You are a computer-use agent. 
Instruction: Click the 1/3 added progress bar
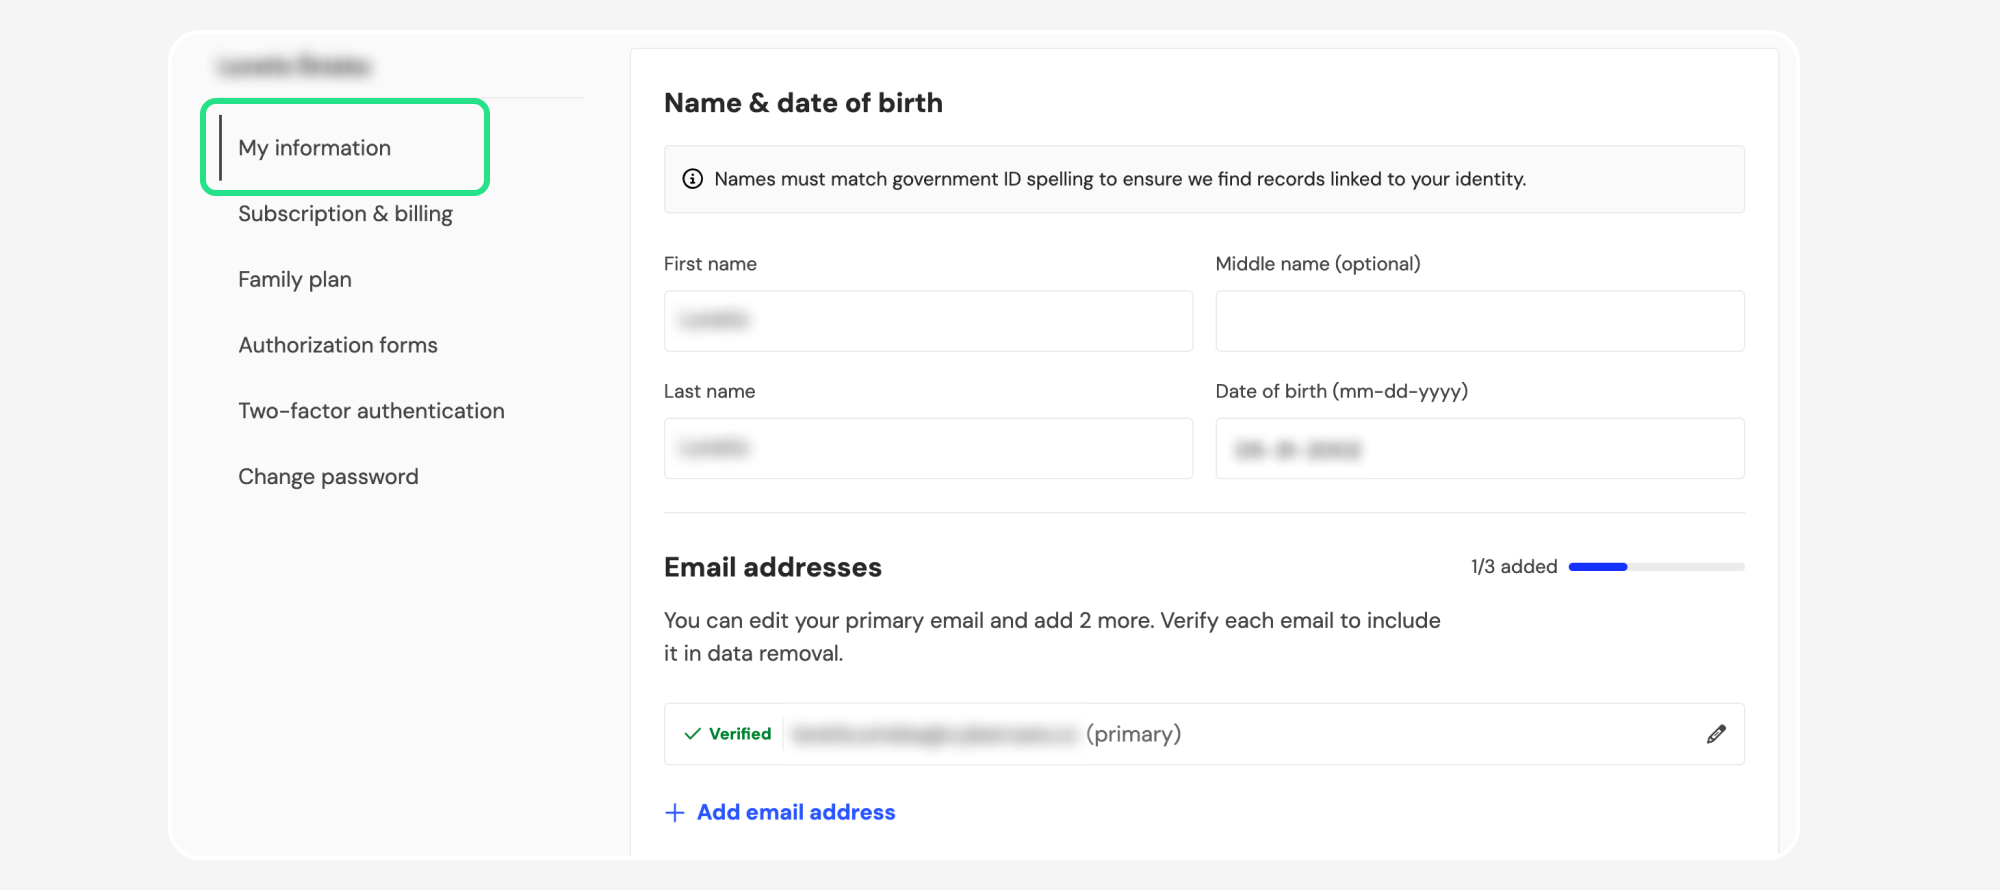(x=1656, y=567)
